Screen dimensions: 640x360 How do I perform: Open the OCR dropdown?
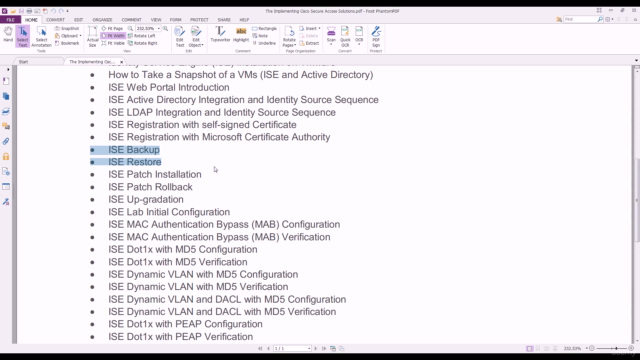click(x=359, y=36)
